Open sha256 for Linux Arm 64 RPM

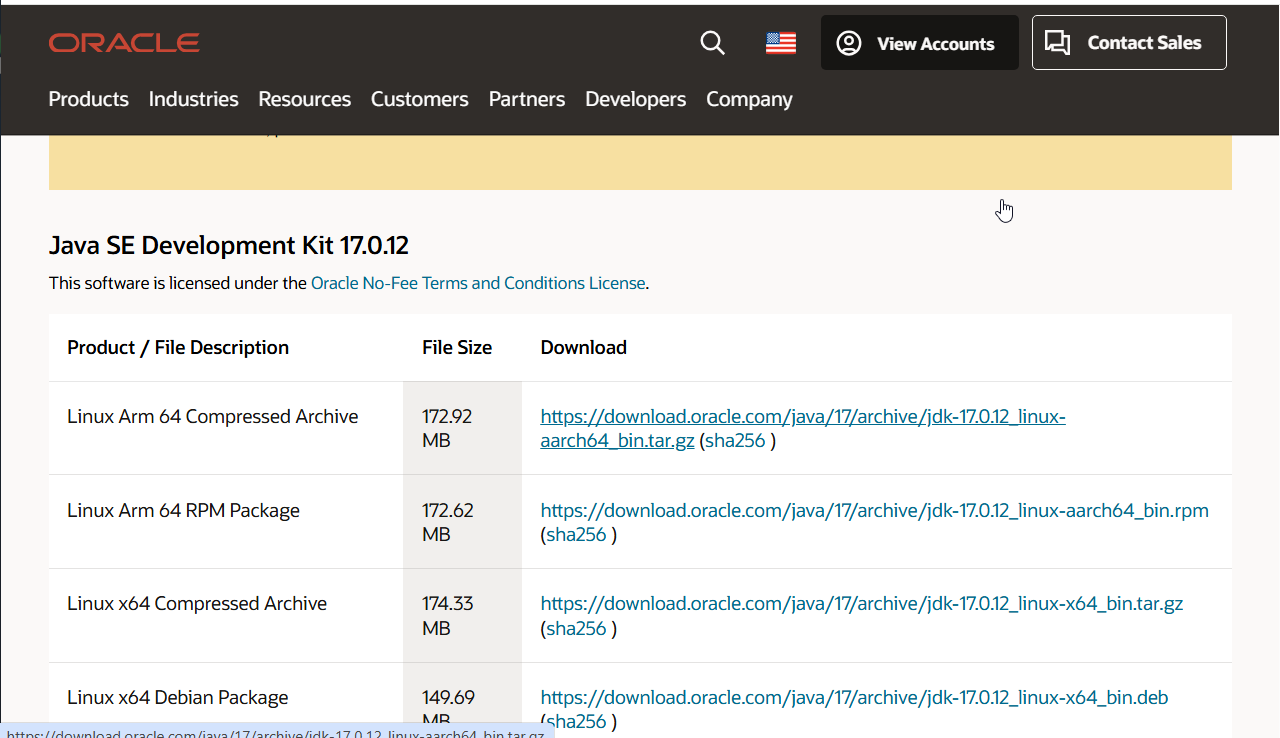click(x=576, y=535)
